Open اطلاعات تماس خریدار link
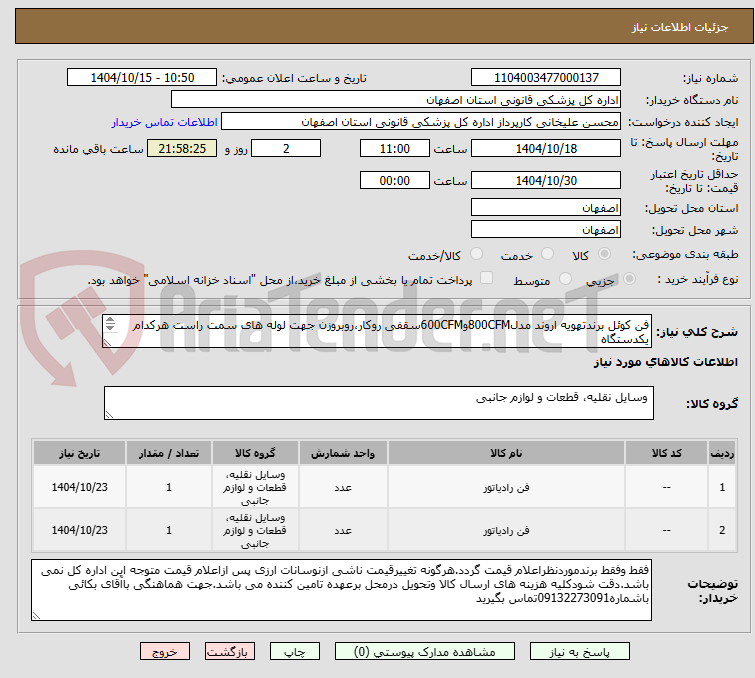Screen dimensions: 755x678 tap(165, 122)
